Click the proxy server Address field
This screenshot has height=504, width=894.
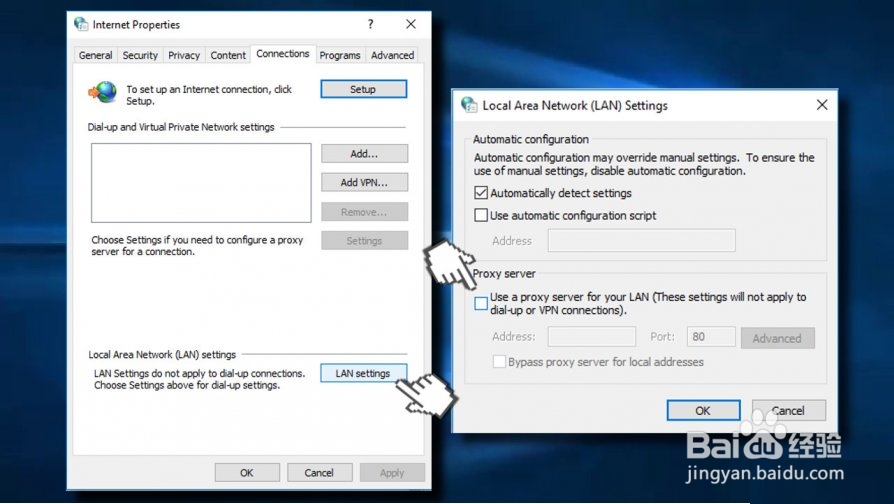click(x=592, y=337)
